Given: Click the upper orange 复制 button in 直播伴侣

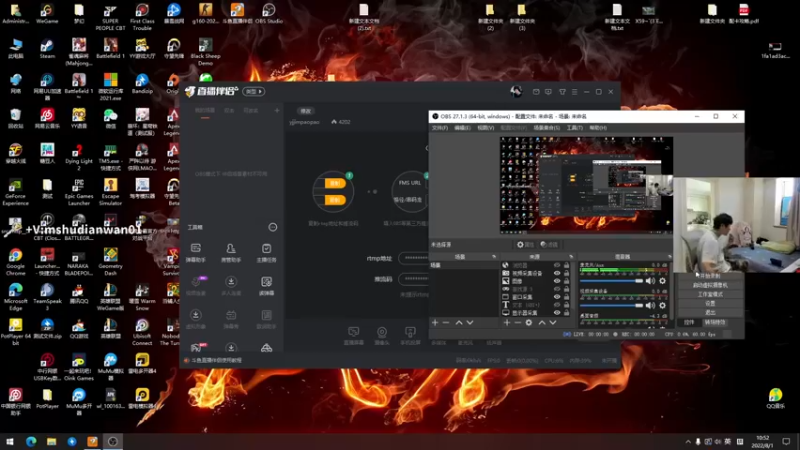Looking at the screenshot, I should [x=335, y=183].
